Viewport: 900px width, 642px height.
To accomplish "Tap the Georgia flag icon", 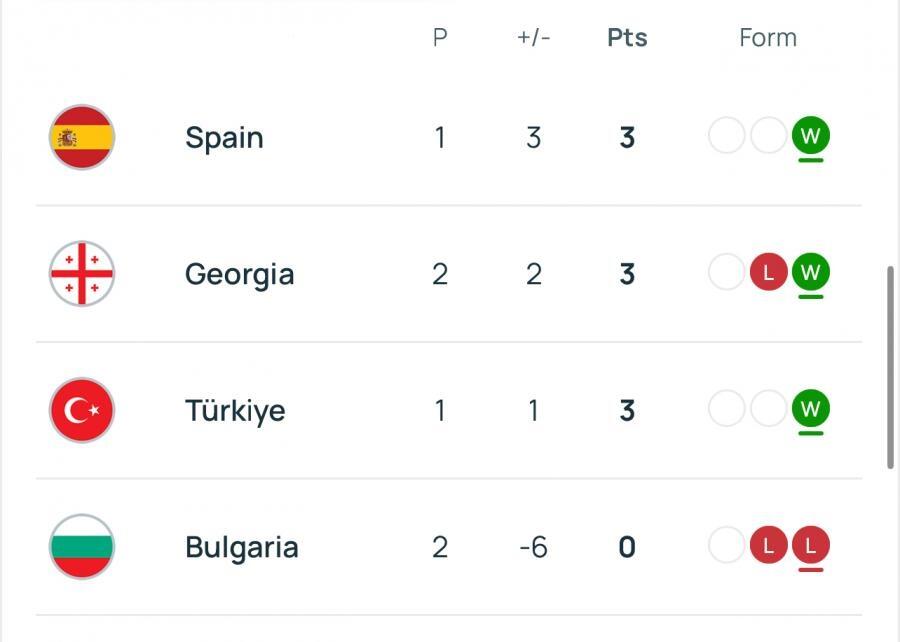I will point(82,274).
